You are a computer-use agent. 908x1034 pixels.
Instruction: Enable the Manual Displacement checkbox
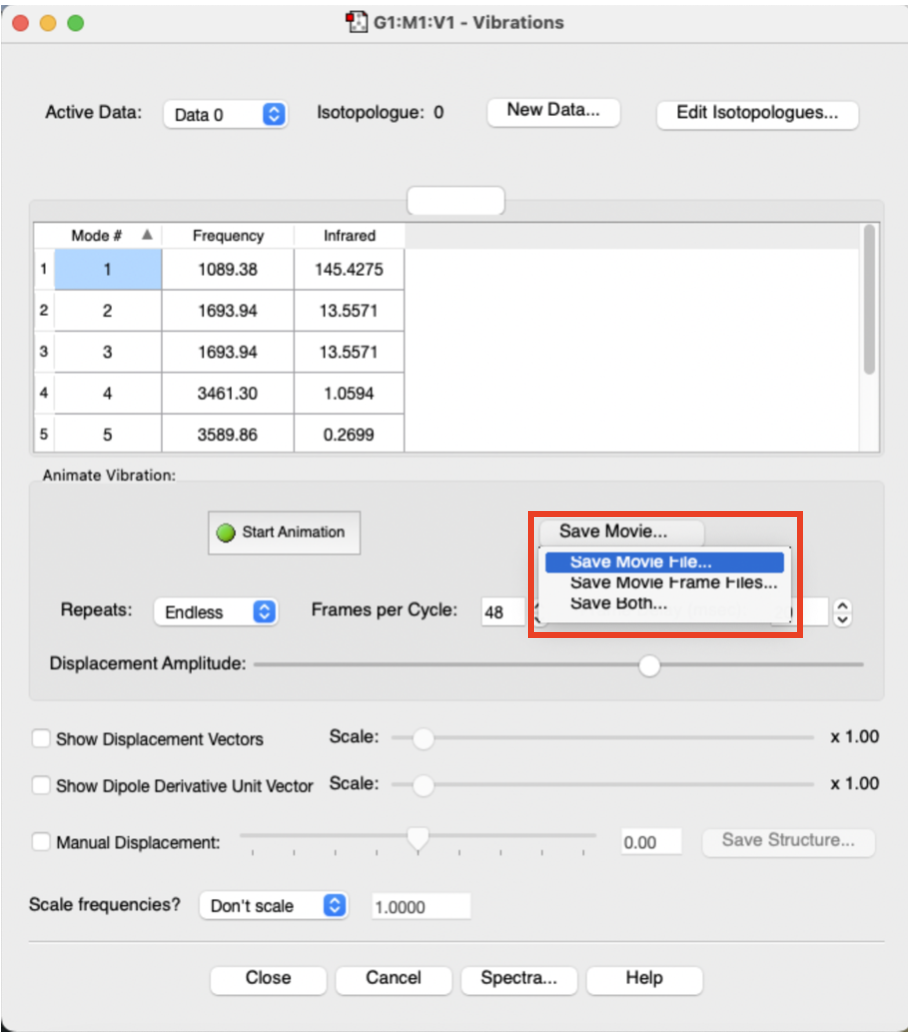[x=41, y=843]
